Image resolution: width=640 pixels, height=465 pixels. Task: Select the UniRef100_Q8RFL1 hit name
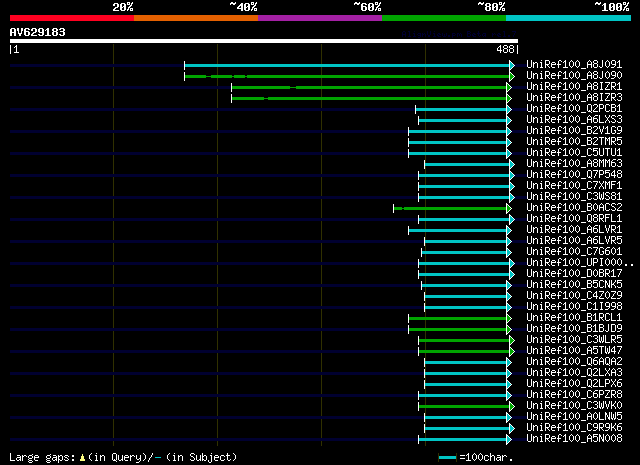click(x=574, y=218)
